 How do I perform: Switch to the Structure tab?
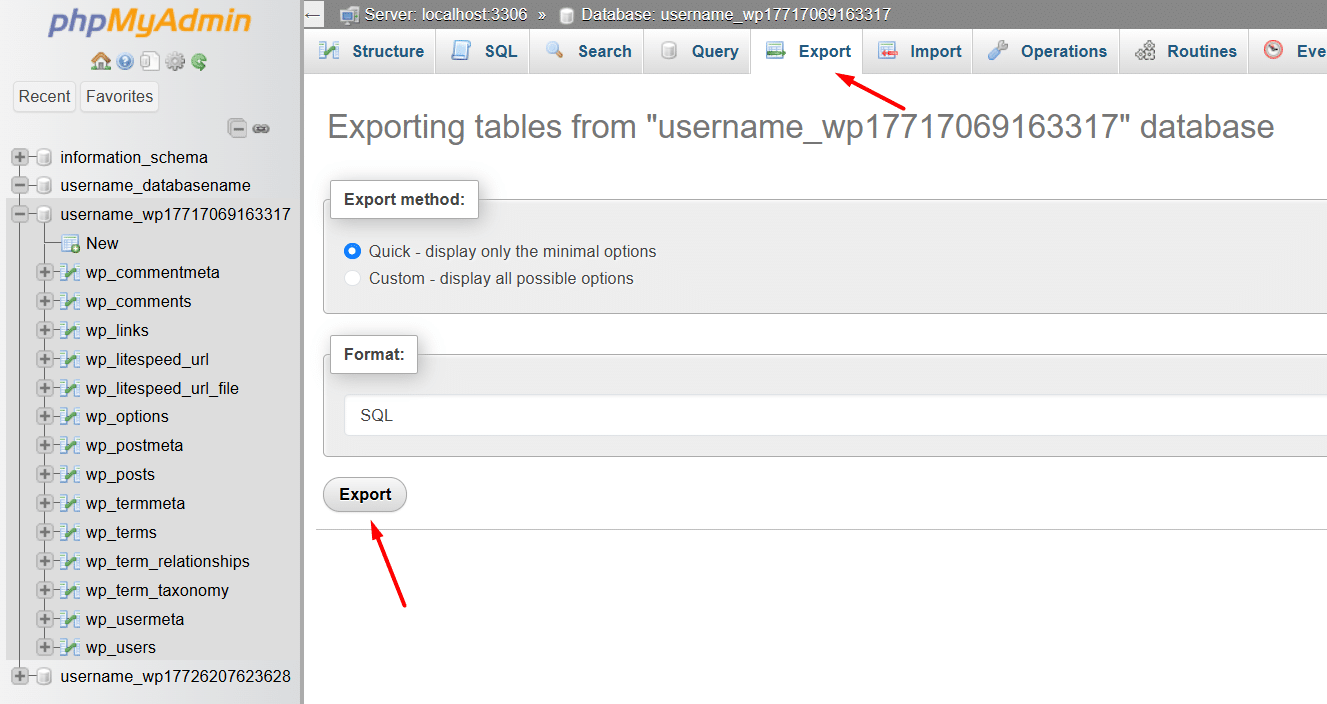click(x=369, y=51)
